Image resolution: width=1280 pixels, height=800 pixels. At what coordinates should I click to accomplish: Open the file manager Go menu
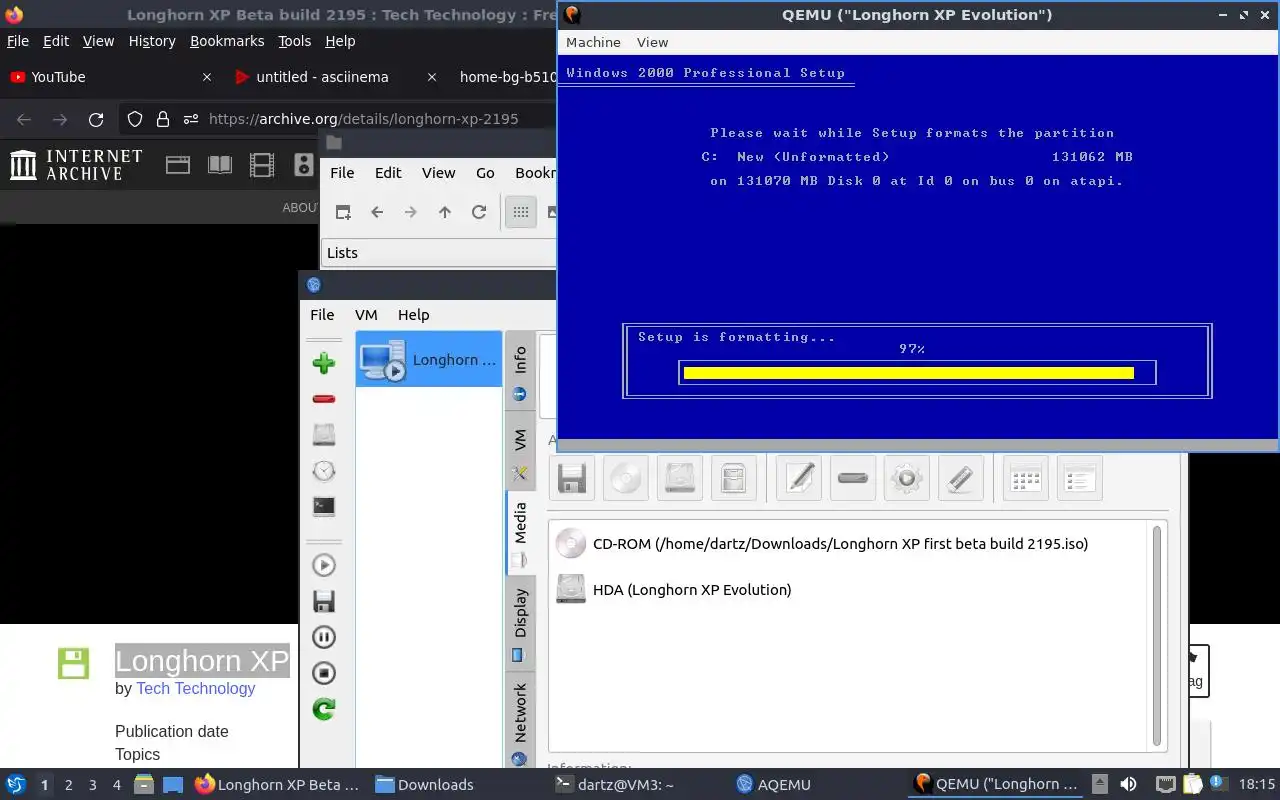pyautogui.click(x=485, y=173)
